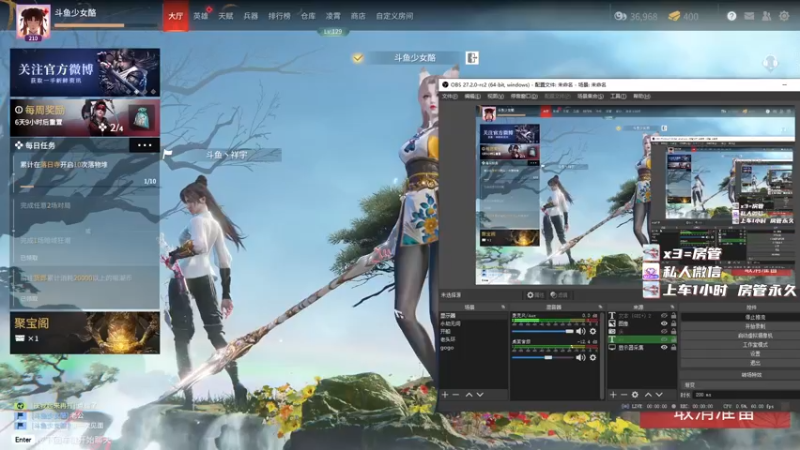Remove the source with the minus icon
The width and height of the screenshot is (800, 450).
(x=623, y=394)
